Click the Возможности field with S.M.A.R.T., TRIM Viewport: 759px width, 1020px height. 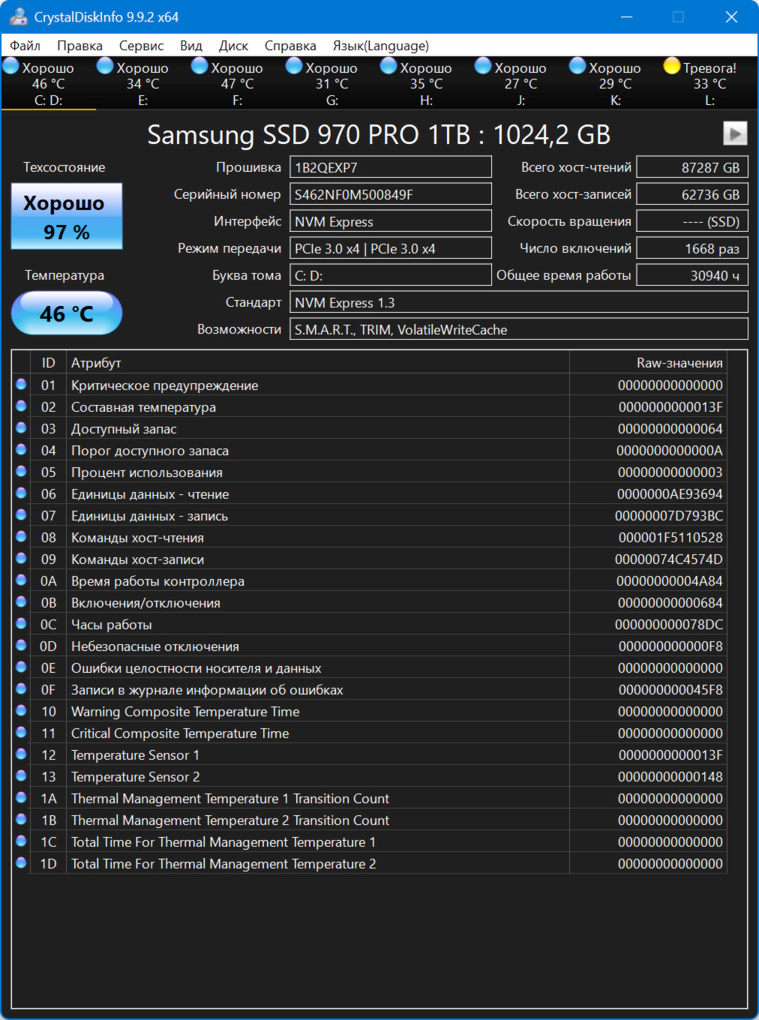click(518, 329)
